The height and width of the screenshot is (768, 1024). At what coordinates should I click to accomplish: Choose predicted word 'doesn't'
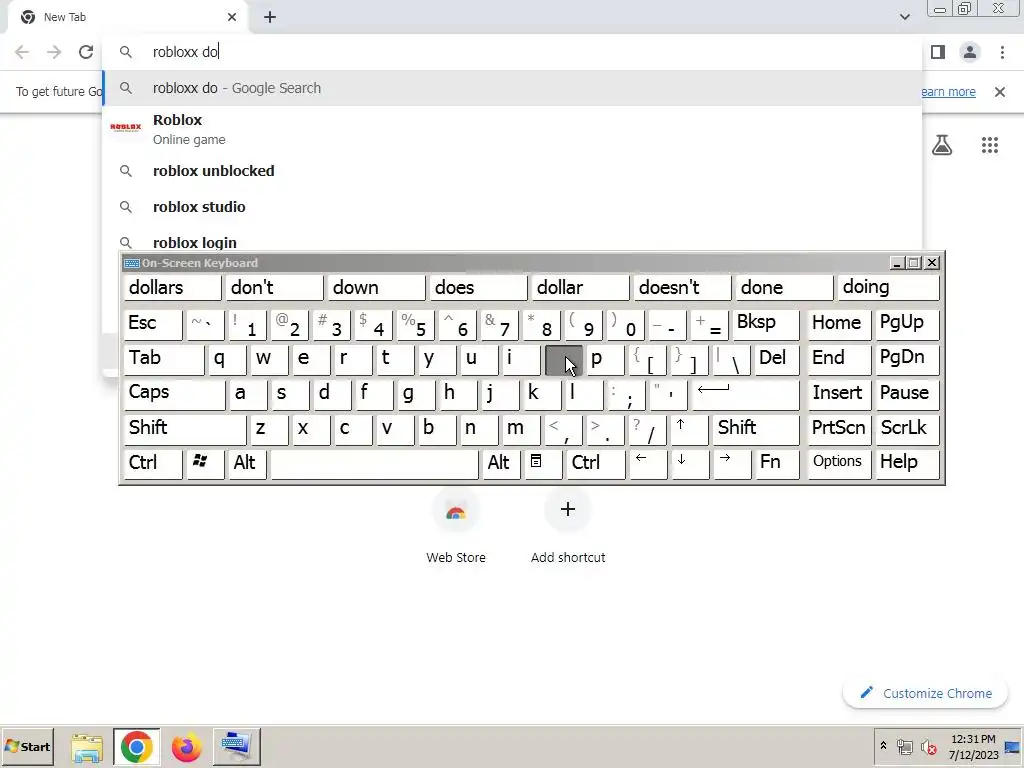point(682,287)
